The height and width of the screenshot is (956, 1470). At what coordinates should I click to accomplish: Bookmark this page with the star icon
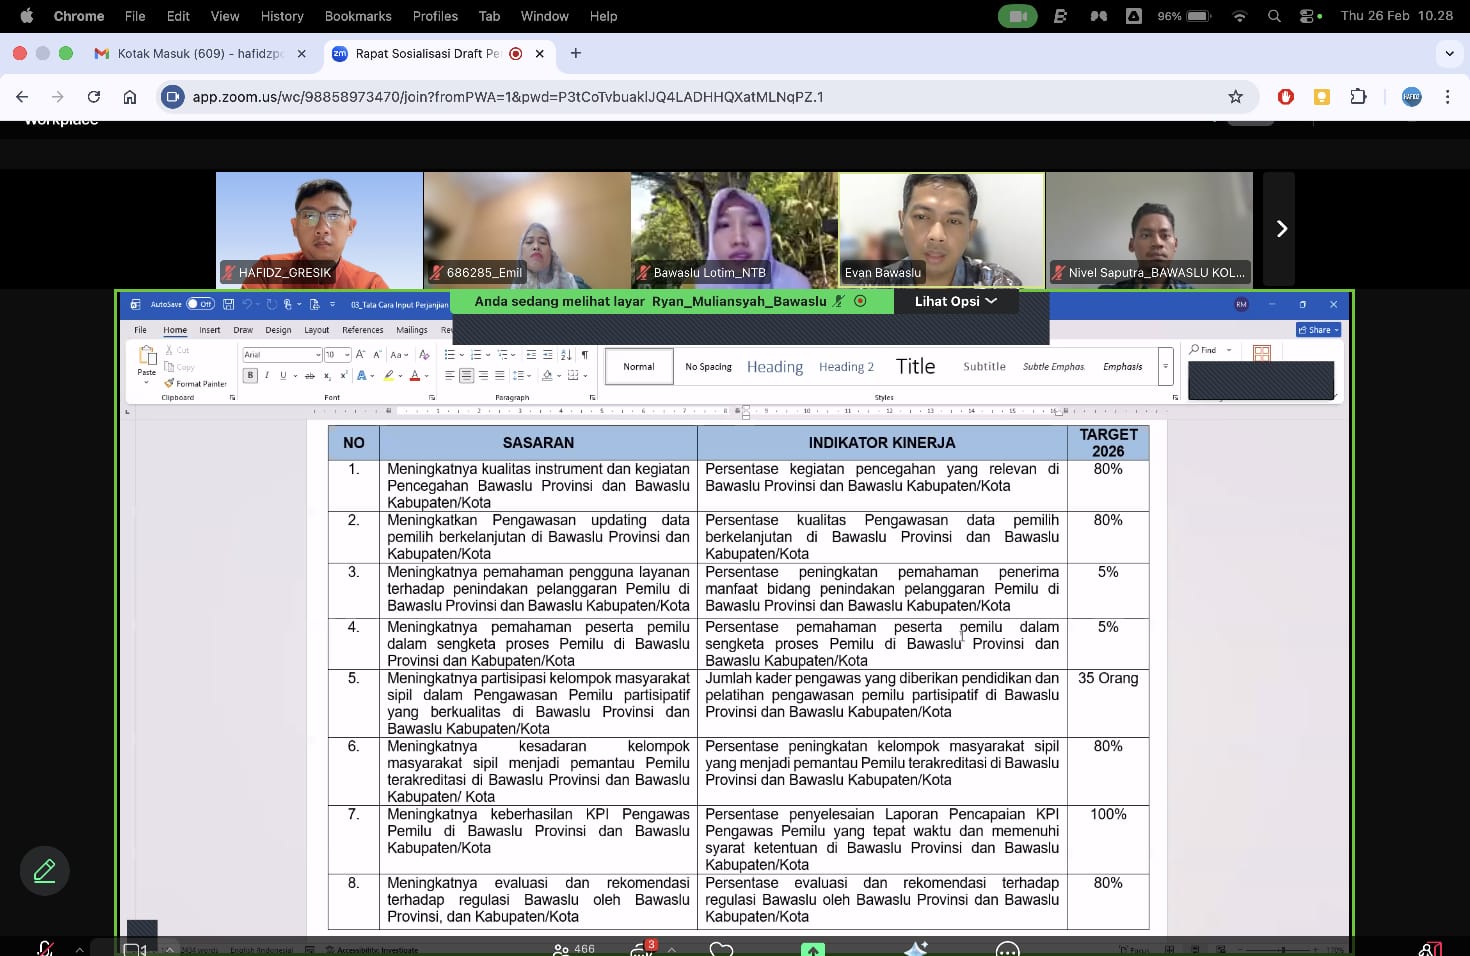tap(1235, 97)
